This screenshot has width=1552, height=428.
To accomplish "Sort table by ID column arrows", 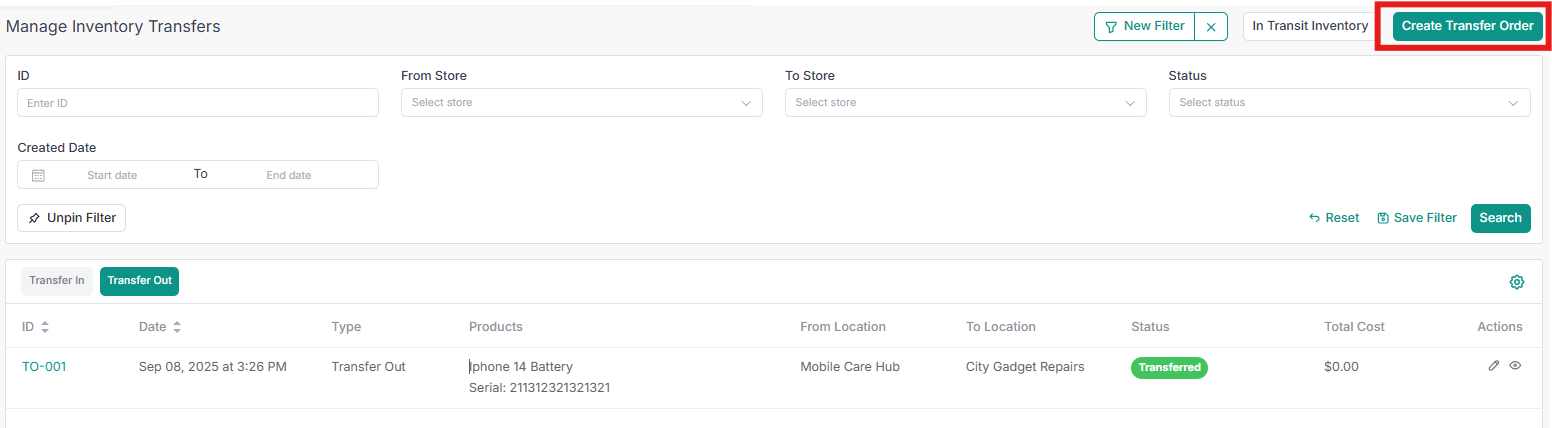I will point(45,327).
